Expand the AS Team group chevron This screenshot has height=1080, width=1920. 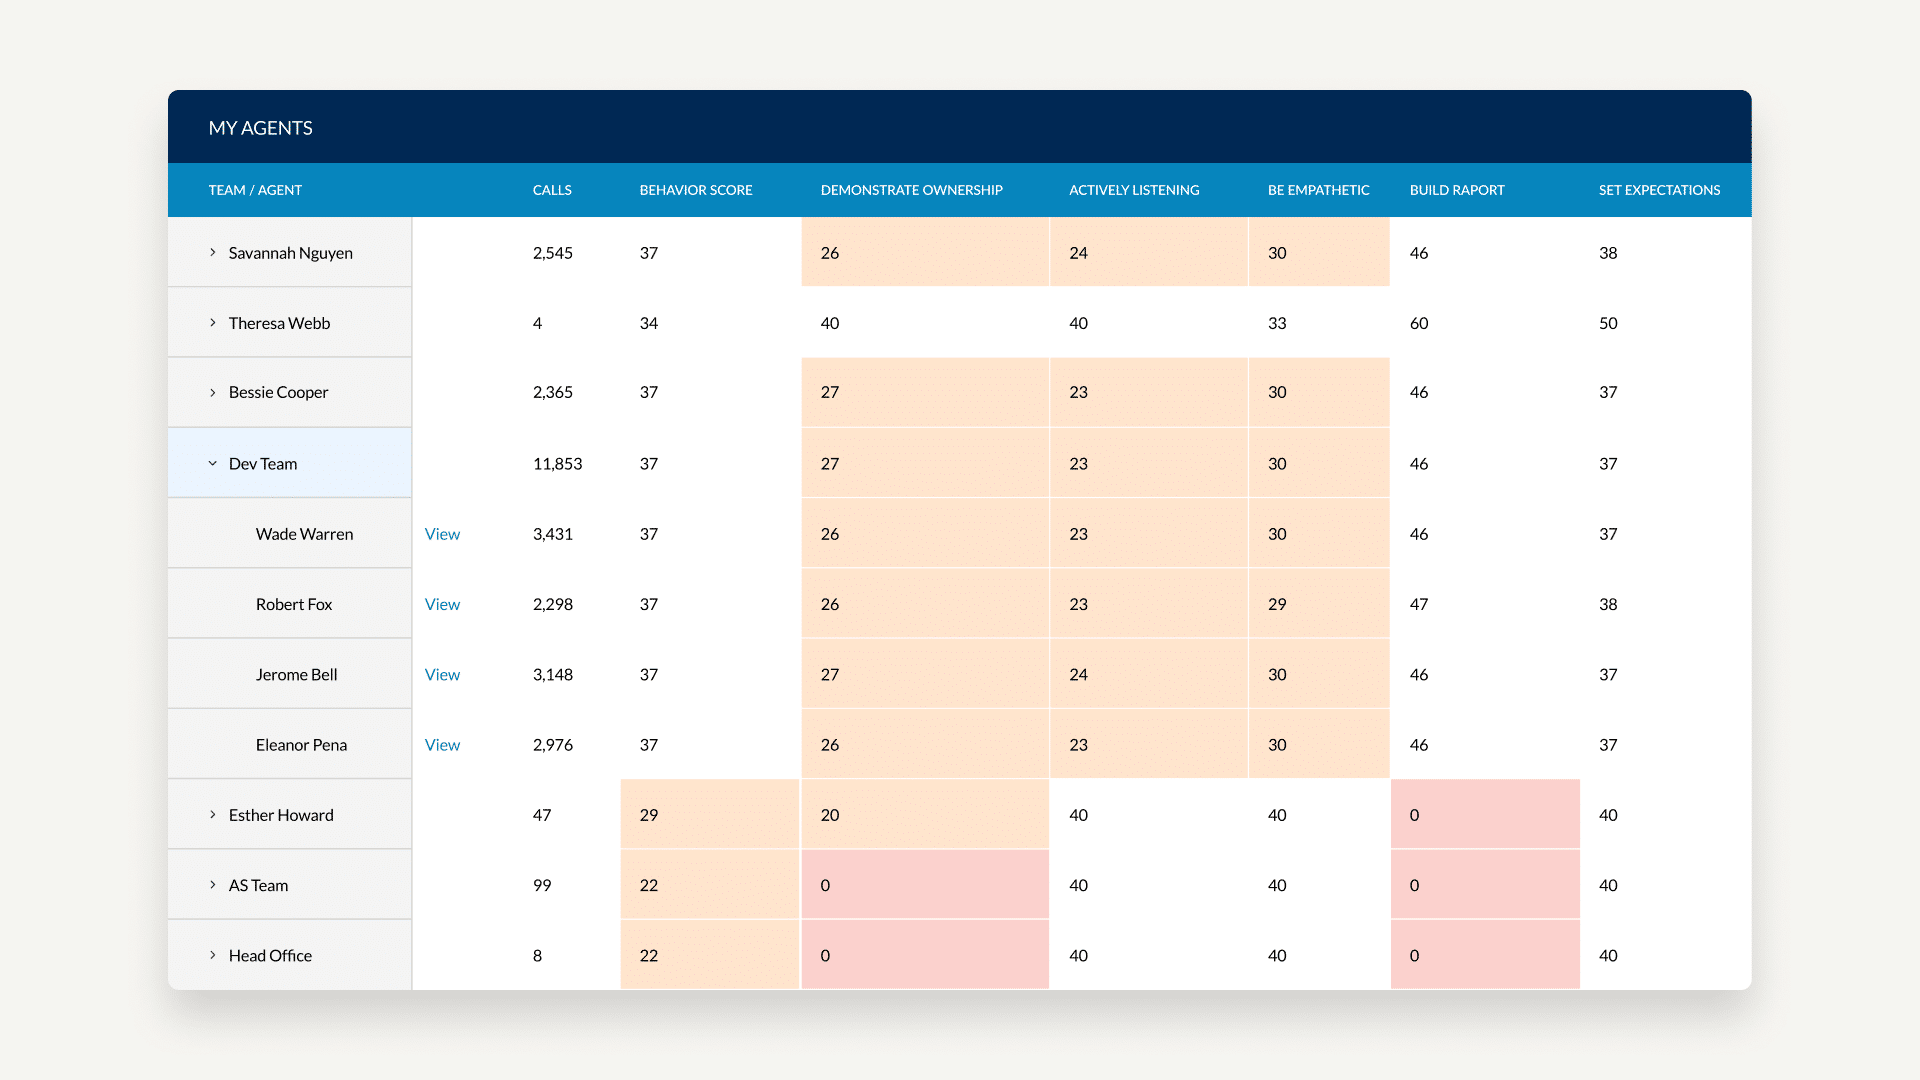point(212,885)
